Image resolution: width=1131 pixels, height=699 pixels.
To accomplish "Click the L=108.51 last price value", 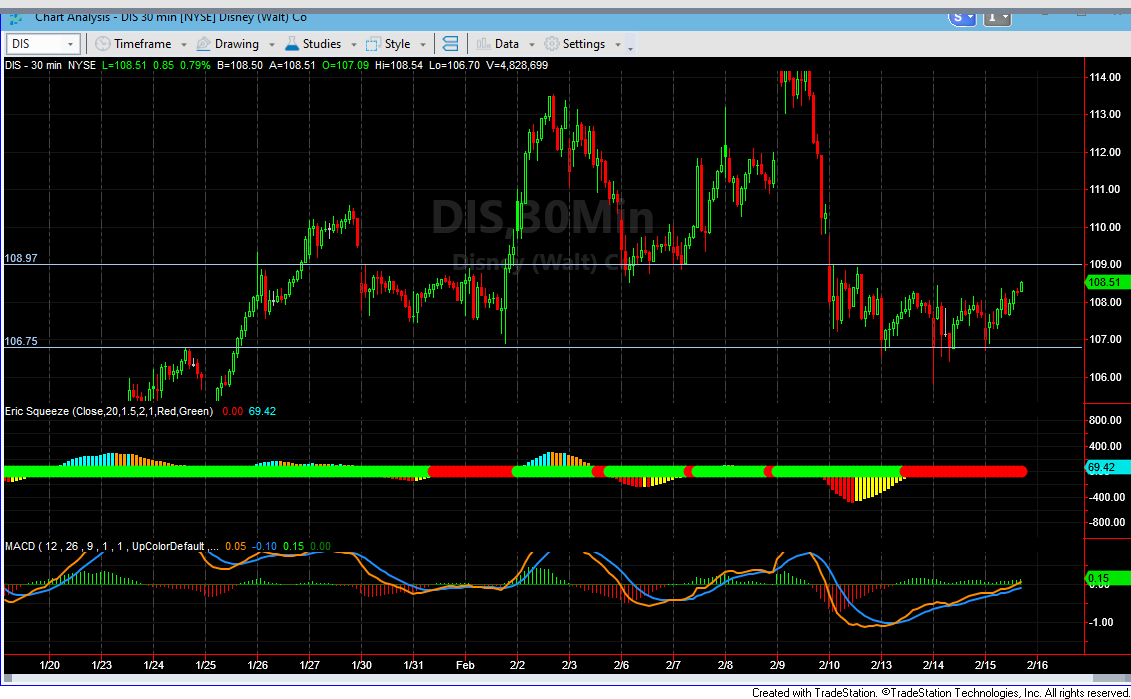I will point(124,65).
